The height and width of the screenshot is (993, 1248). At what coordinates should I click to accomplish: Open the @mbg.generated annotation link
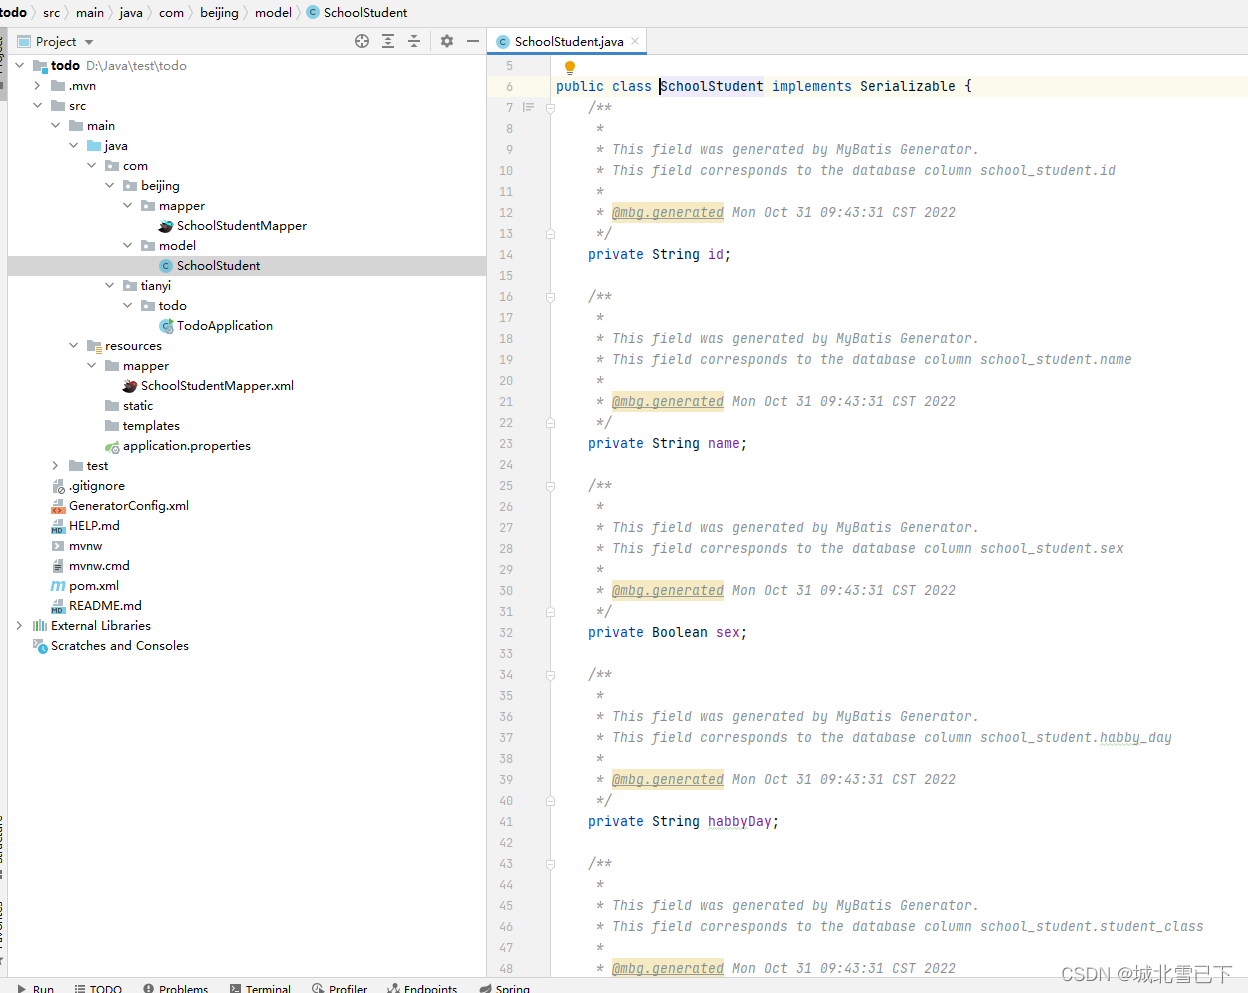(667, 212)
